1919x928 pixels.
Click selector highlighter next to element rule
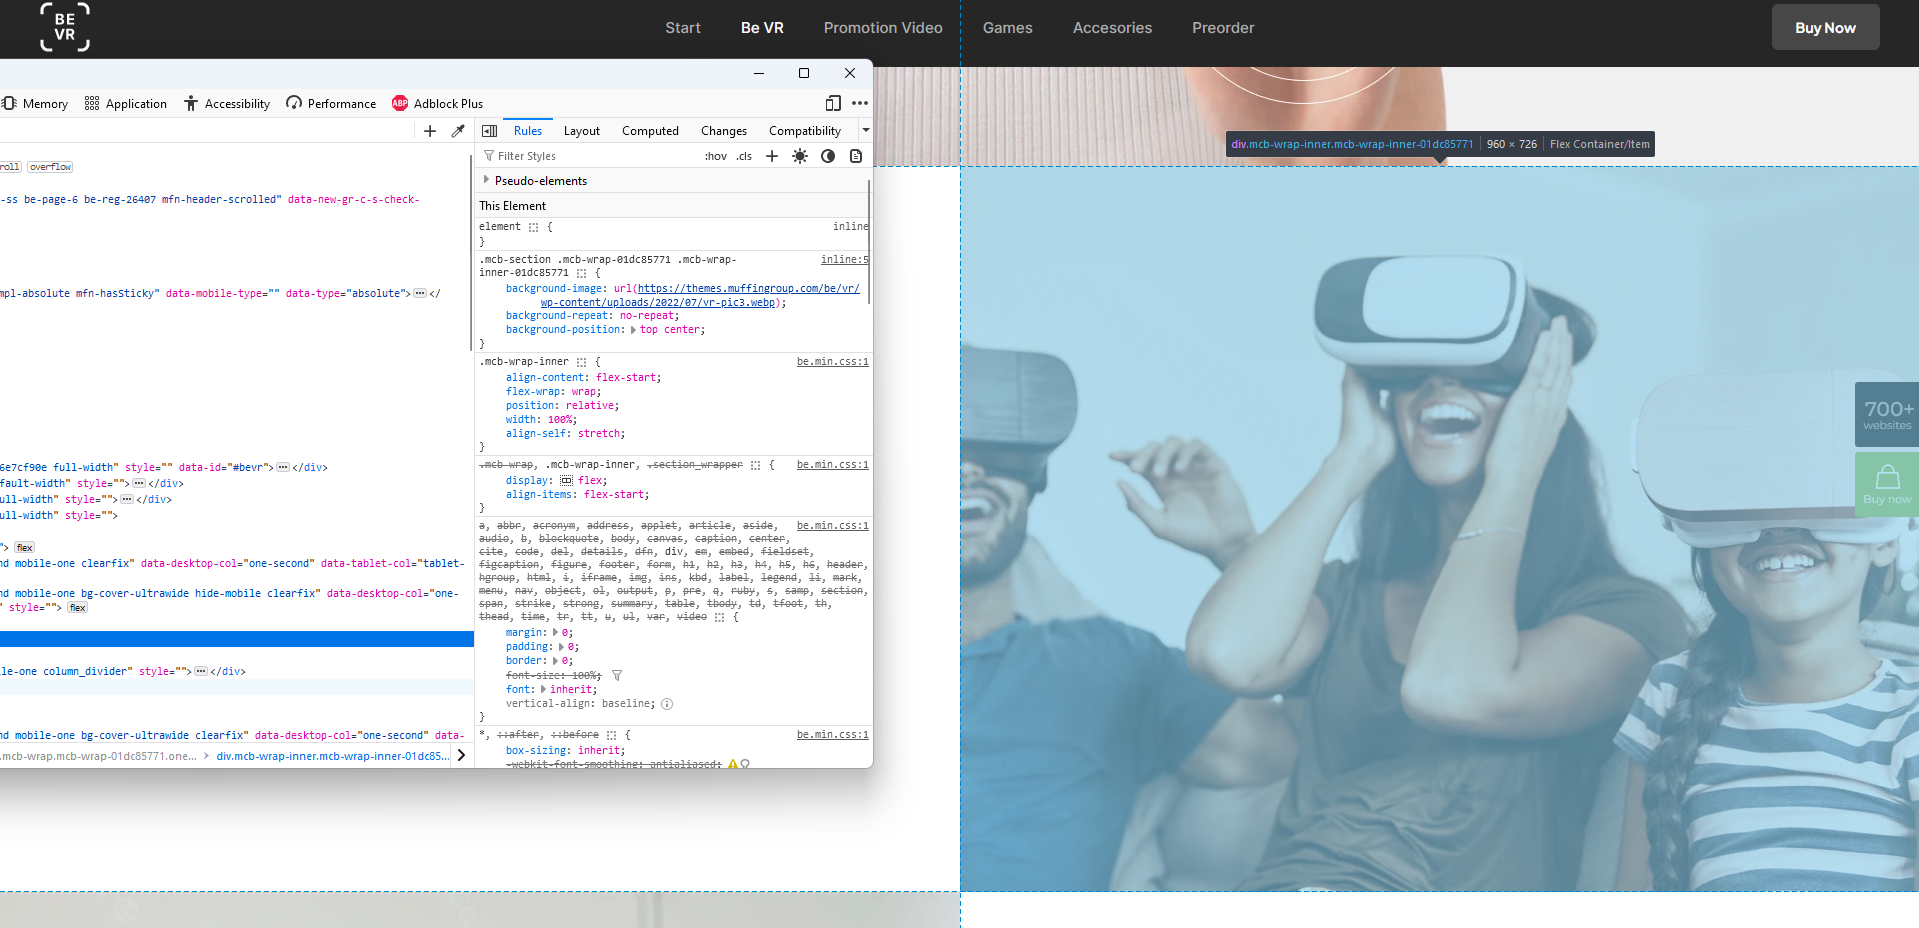[x=533, y=227]
